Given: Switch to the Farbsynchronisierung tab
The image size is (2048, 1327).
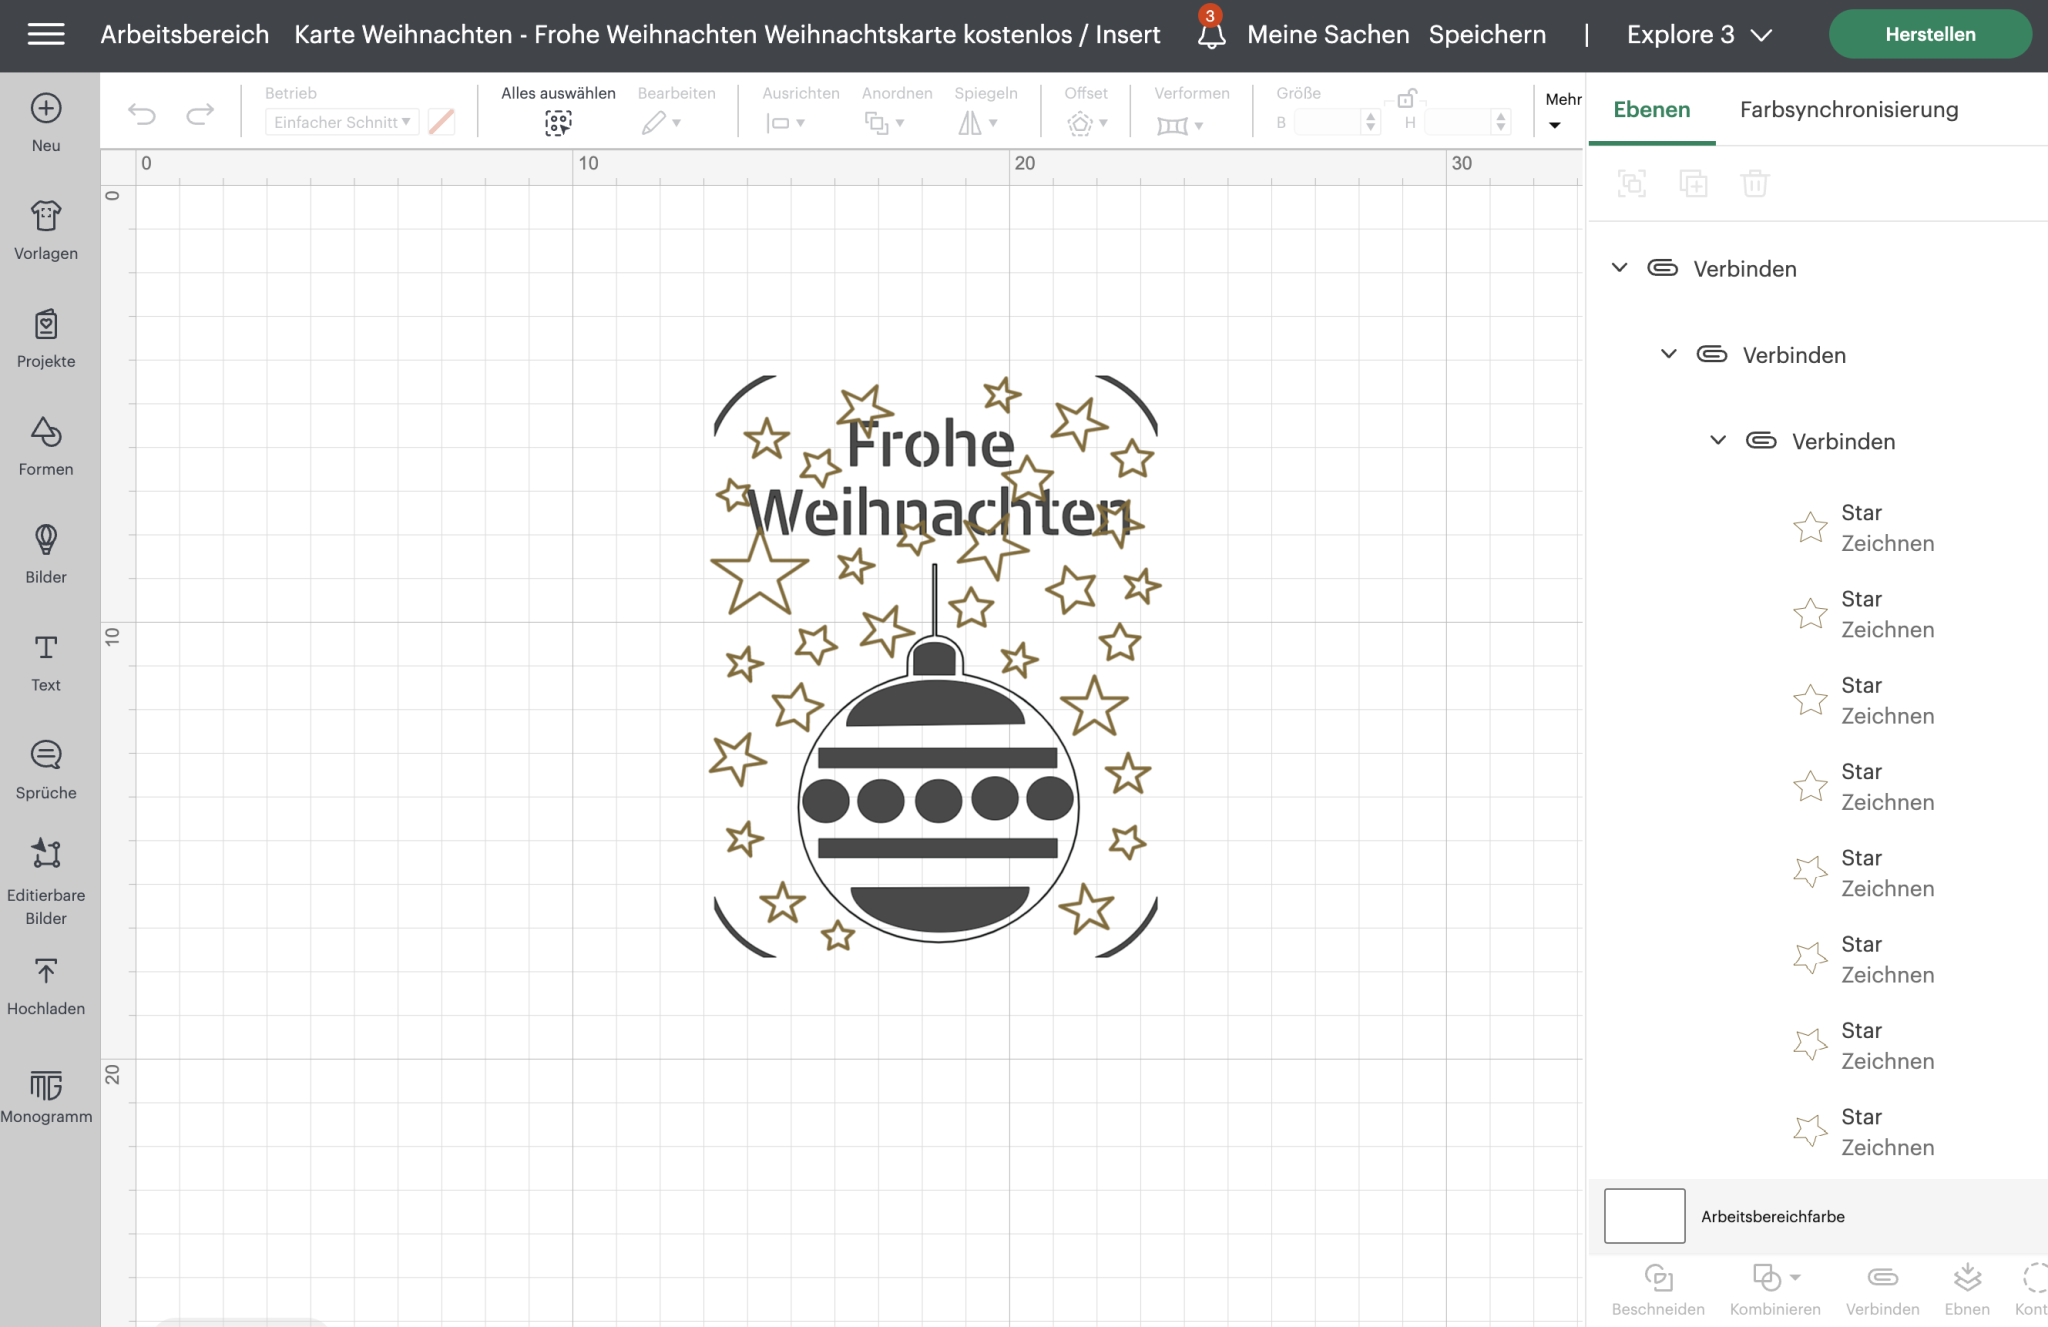Looking at the screenshot, I should point(1849,109).
